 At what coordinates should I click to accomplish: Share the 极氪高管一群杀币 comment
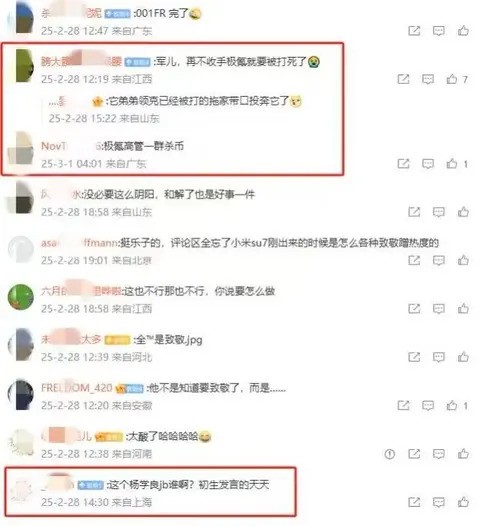pos(403,164)
